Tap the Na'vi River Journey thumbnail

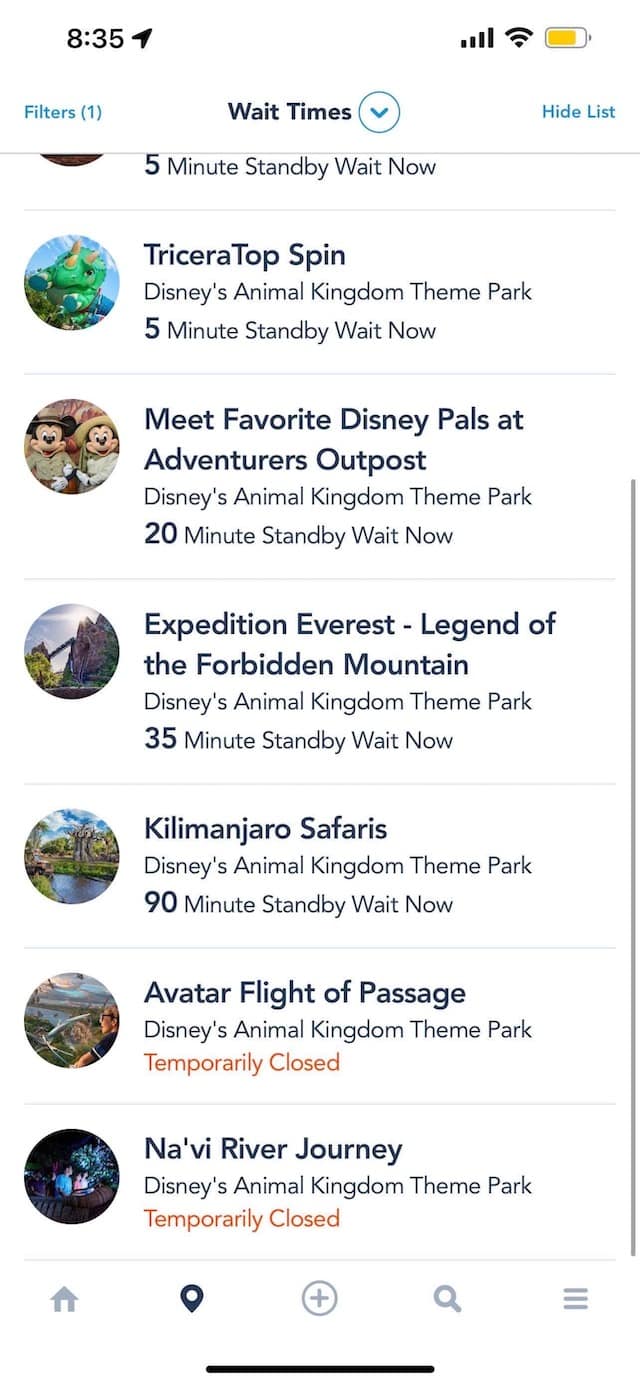click(x=72, y=1176)
